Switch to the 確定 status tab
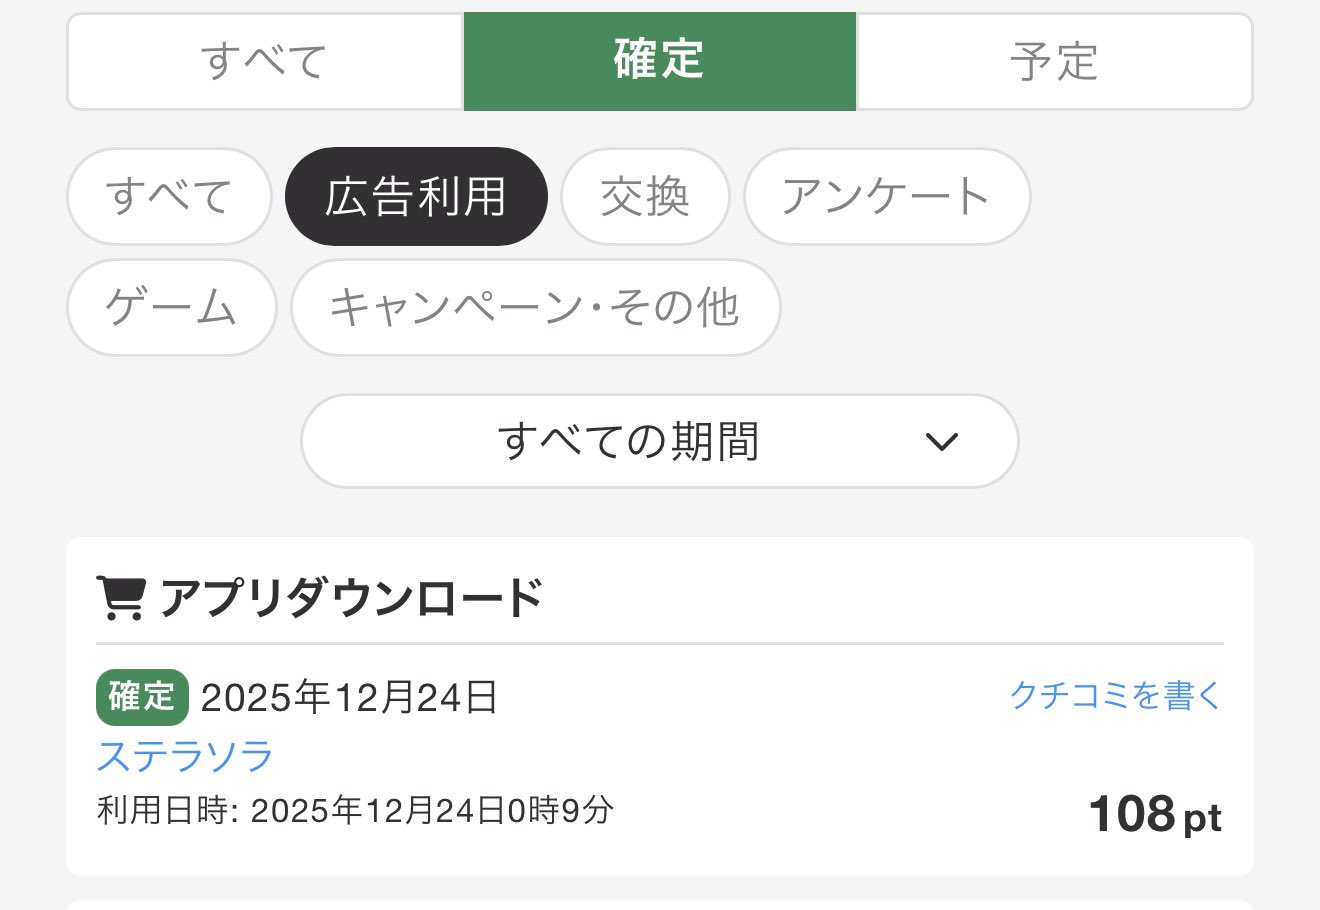 tap(659, 61)
